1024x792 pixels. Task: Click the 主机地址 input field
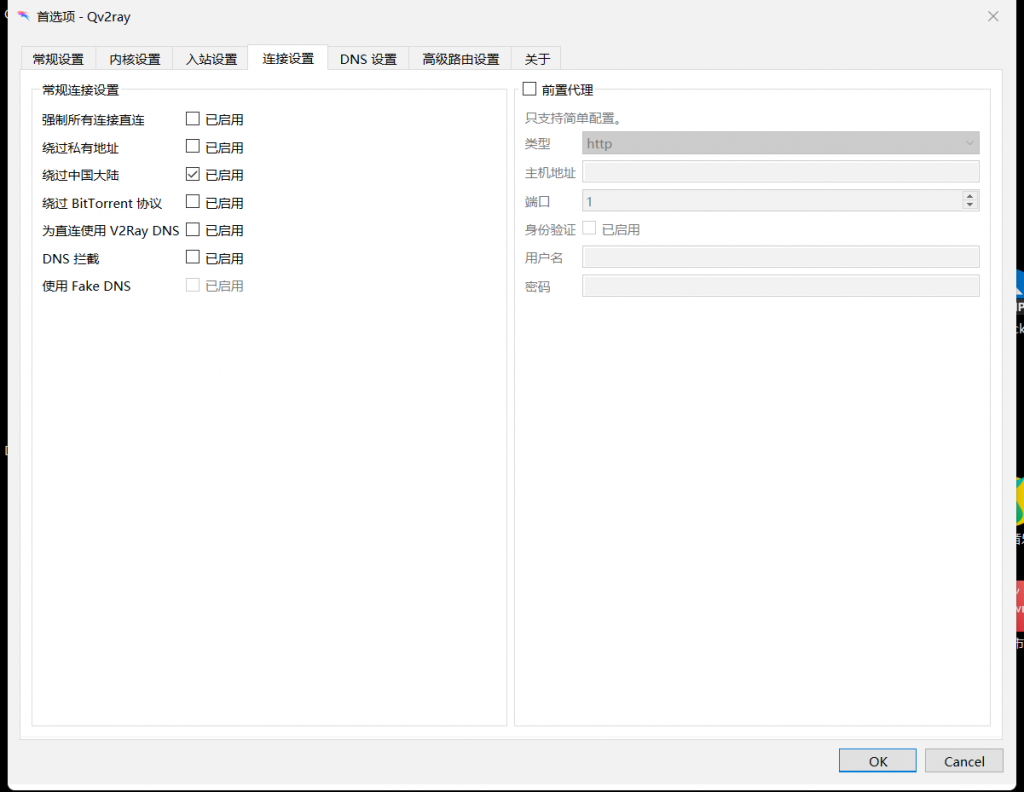tap(780, 172)
